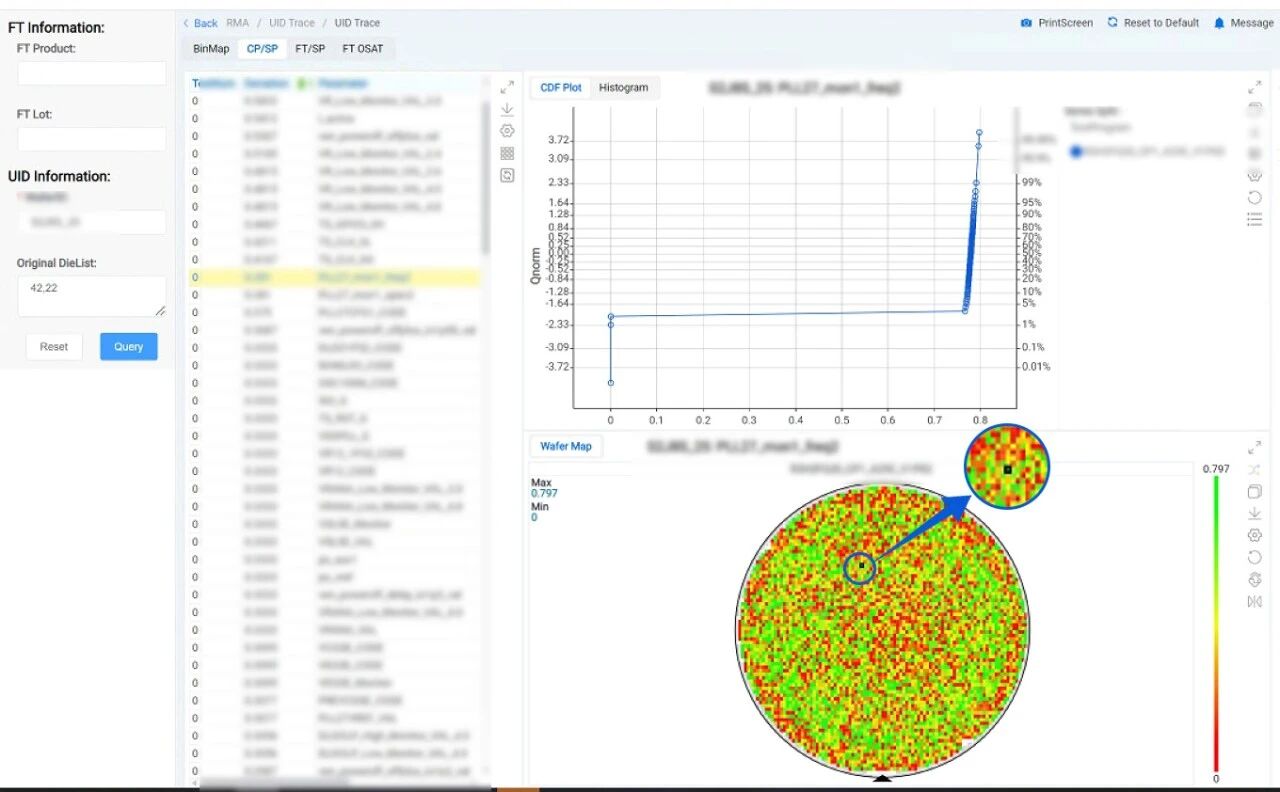Click the grid icon beside parameter table
Viewport: 1280px width, 792px height.
coord(507,153)
